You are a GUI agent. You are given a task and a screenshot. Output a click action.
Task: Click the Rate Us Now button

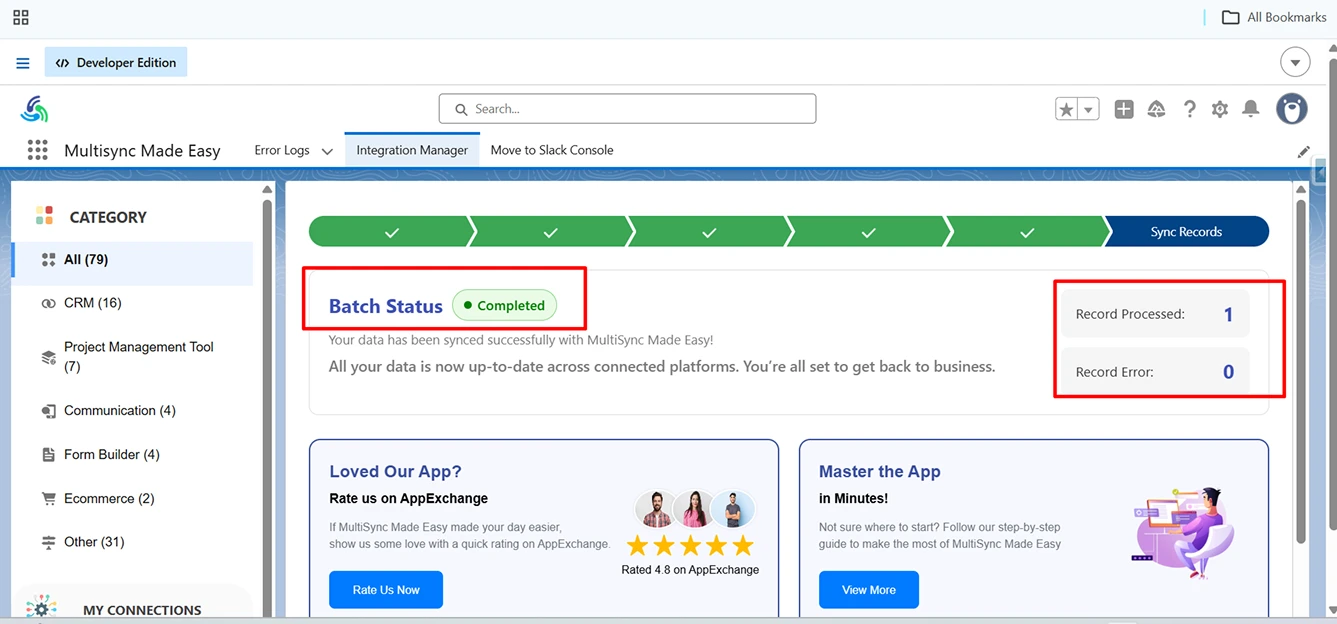tap(386, 590)
